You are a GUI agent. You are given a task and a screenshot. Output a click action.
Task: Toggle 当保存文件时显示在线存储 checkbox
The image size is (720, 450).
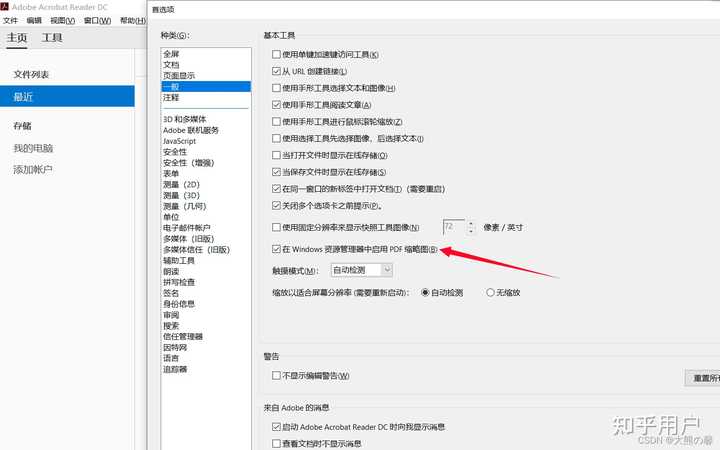pos(276,172)
